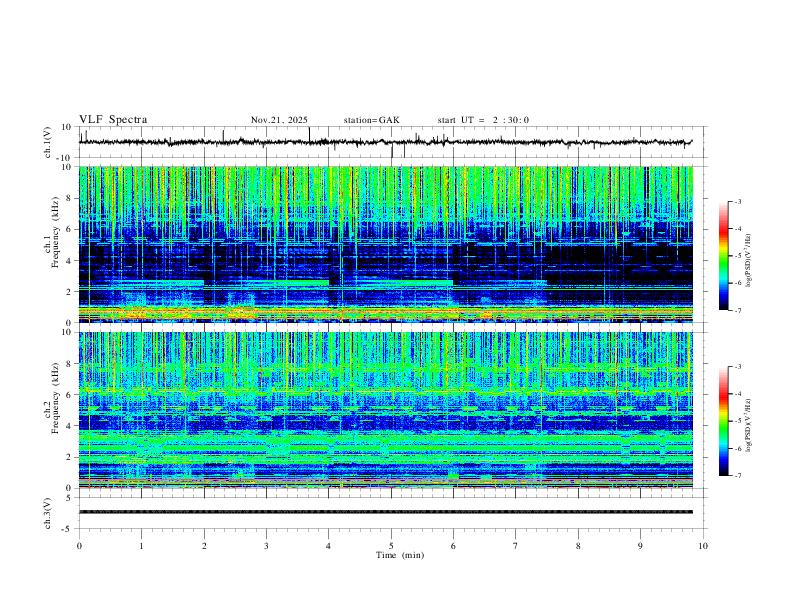Click the time axis tick label "1"
This screenshot has width=792, height=612.
pyautogui.click(x=141, y=546)
